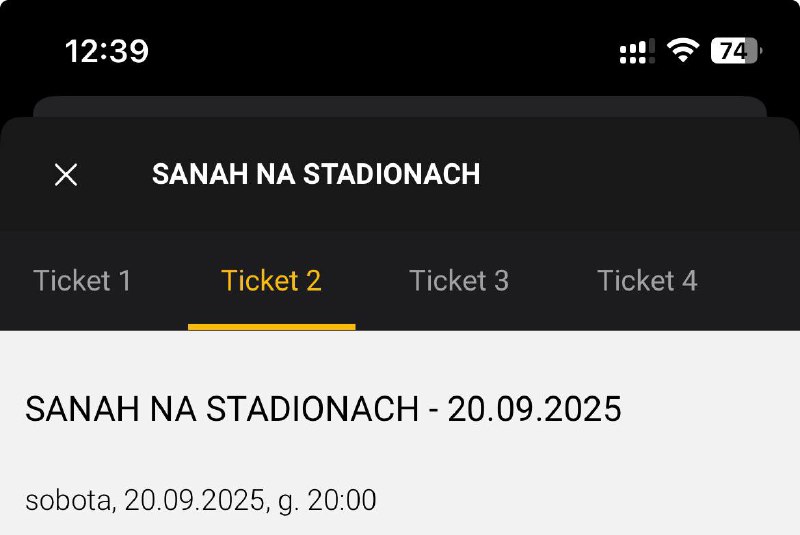
Task: Tap the 20.09.2025 date in the event heading
Action: (x=535, y=409)
